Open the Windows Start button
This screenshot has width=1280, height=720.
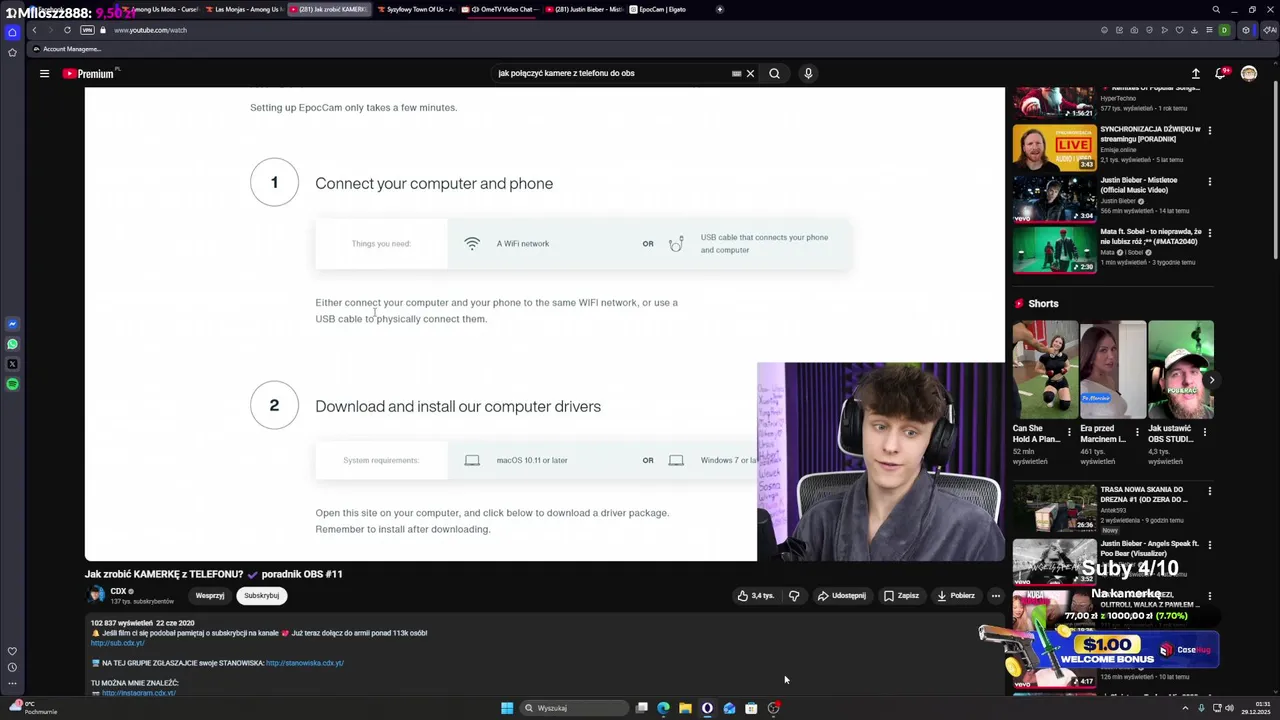pos(507,708)
